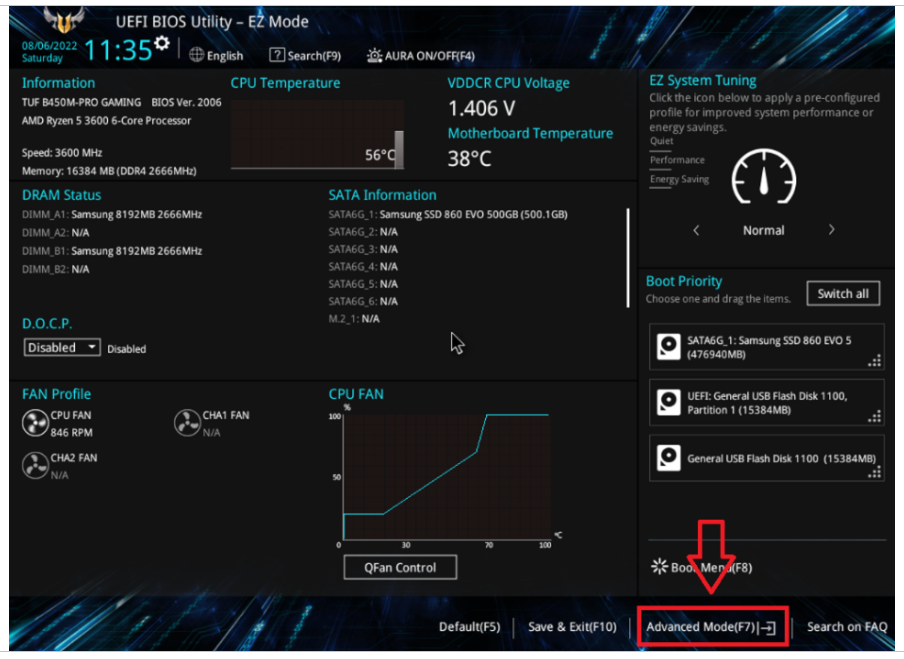Image resolution: width=904 pixels, height=659 pixels.
Task: Click the Normal profile text
Action: click(x=763, y=230)
